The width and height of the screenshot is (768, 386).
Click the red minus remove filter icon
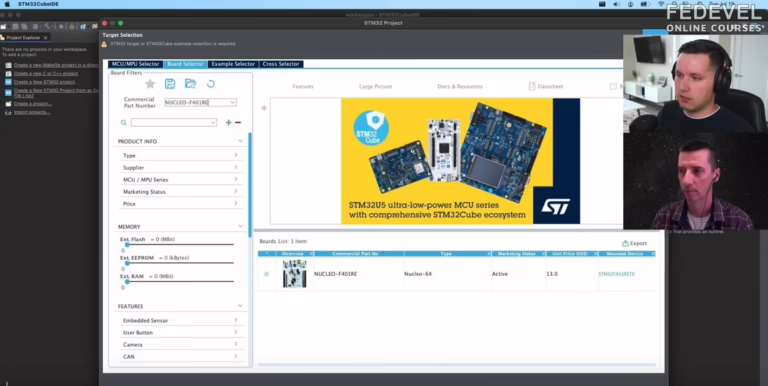pyautogui.click(x=238, y=122)
